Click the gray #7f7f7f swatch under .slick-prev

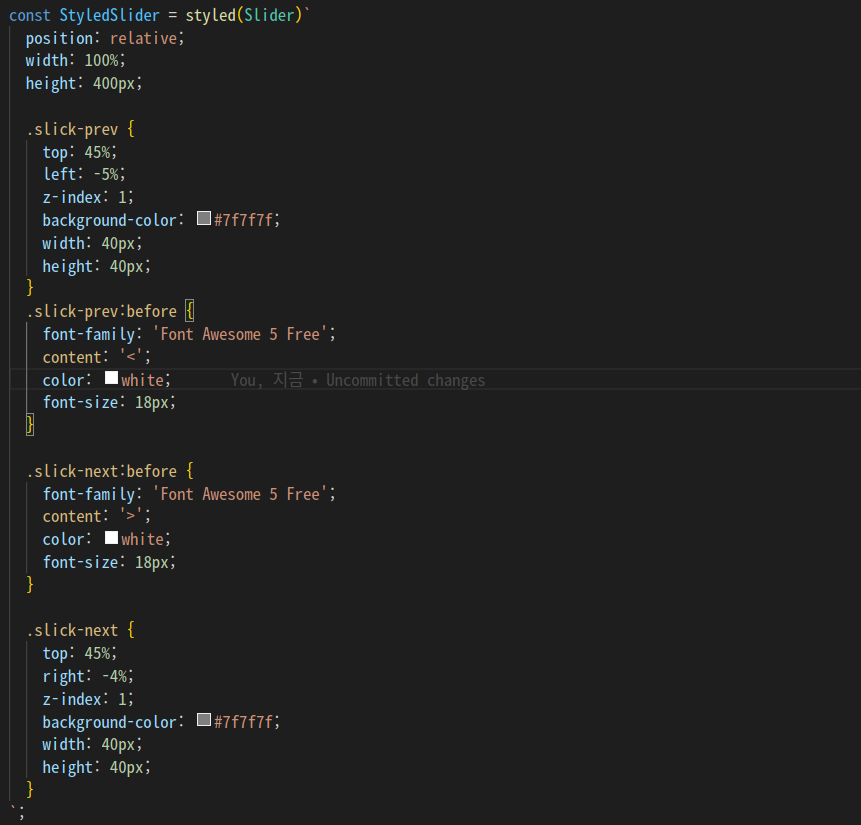point(204,219)
